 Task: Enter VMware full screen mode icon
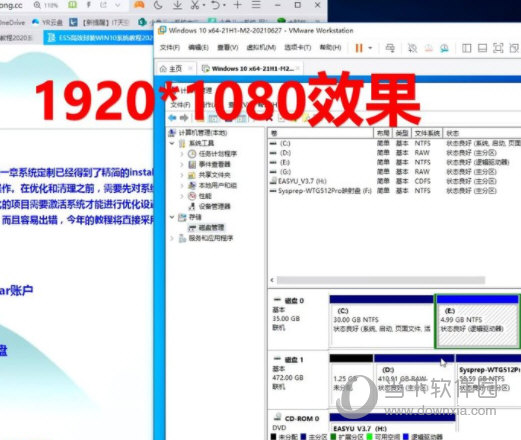[x=498, y=48]
